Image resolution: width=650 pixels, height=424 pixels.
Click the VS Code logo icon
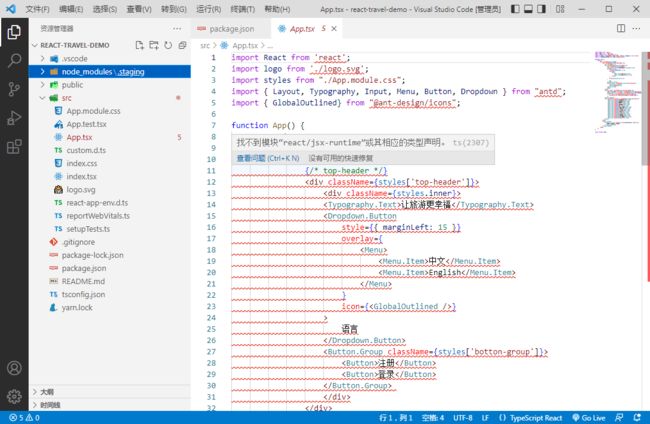pyautogui.click(x=11, y=9)
